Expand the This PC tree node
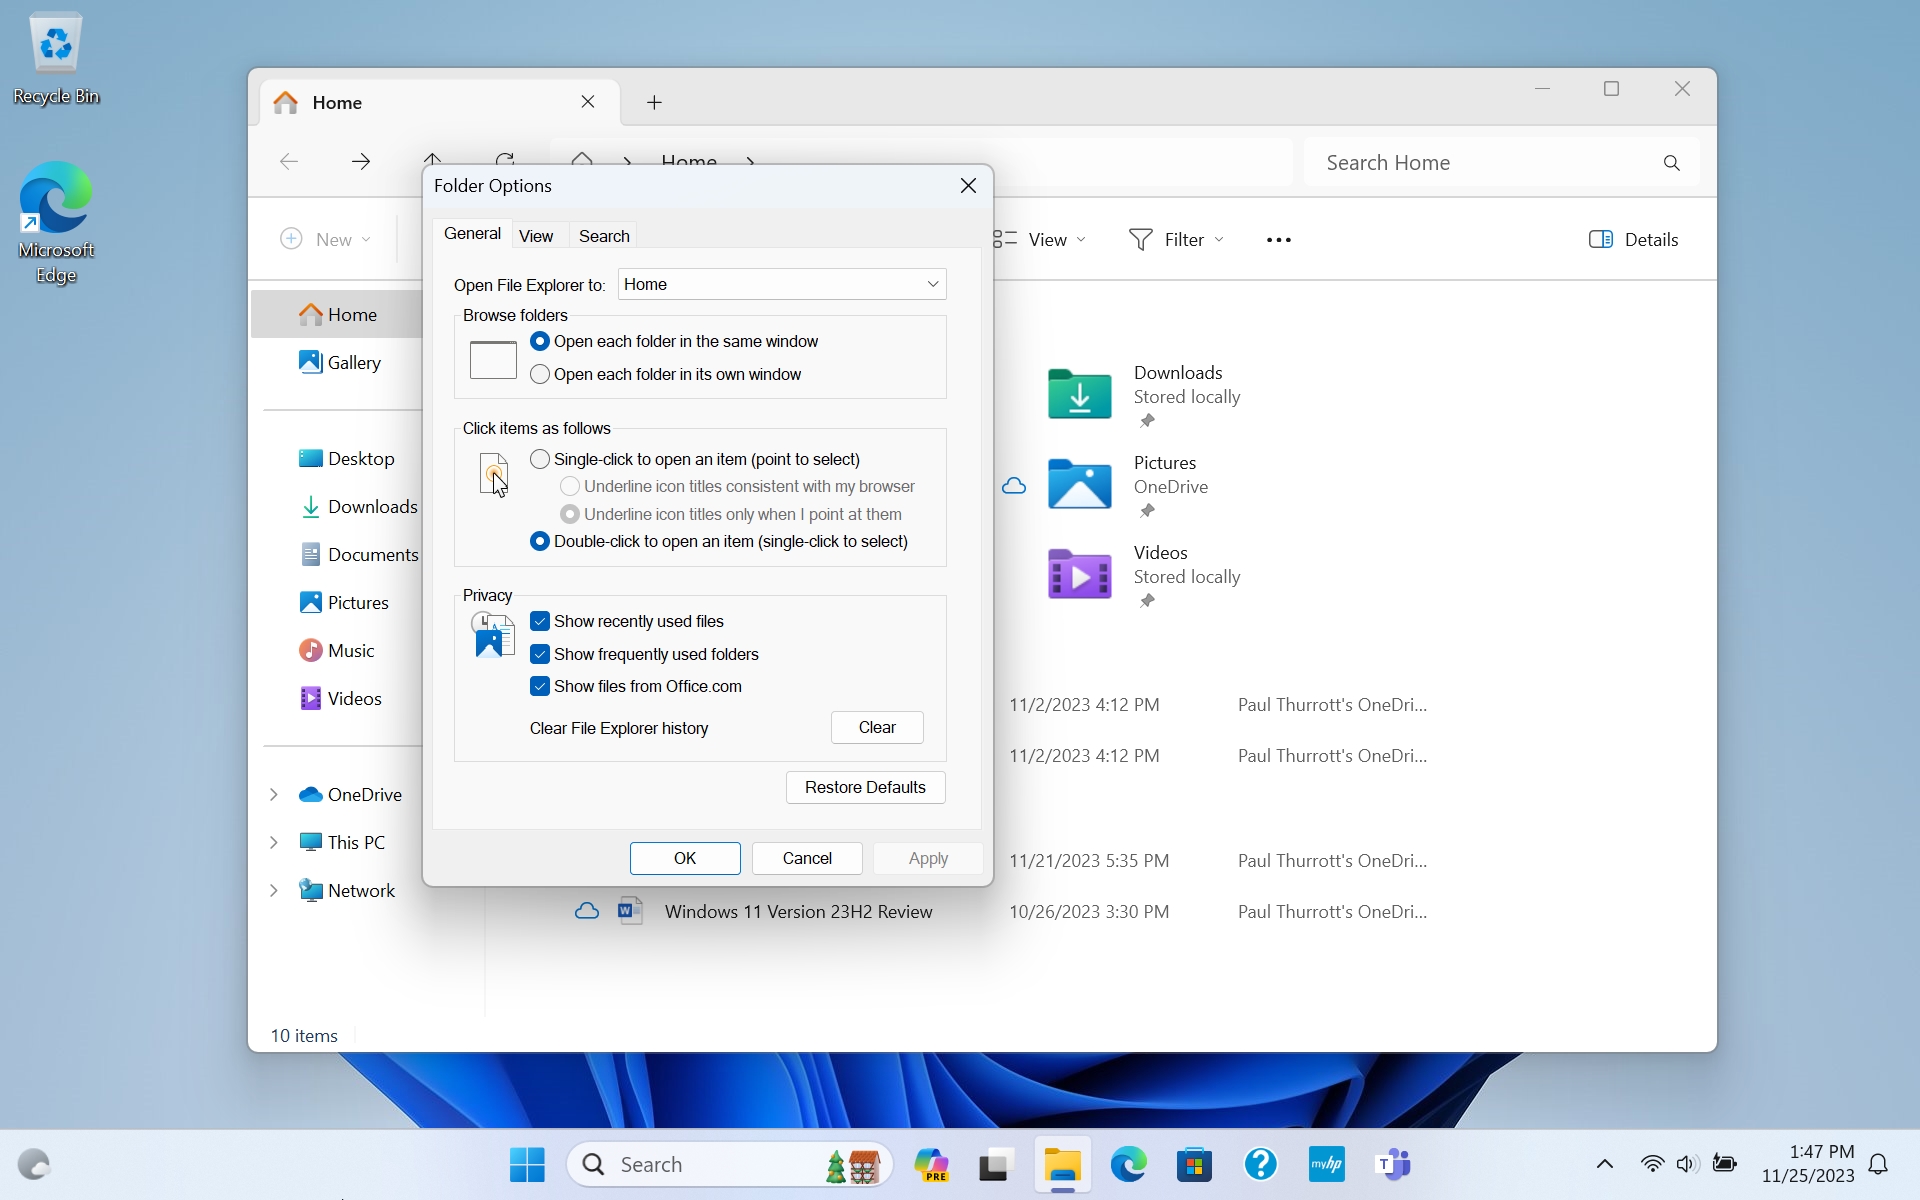 273,842
